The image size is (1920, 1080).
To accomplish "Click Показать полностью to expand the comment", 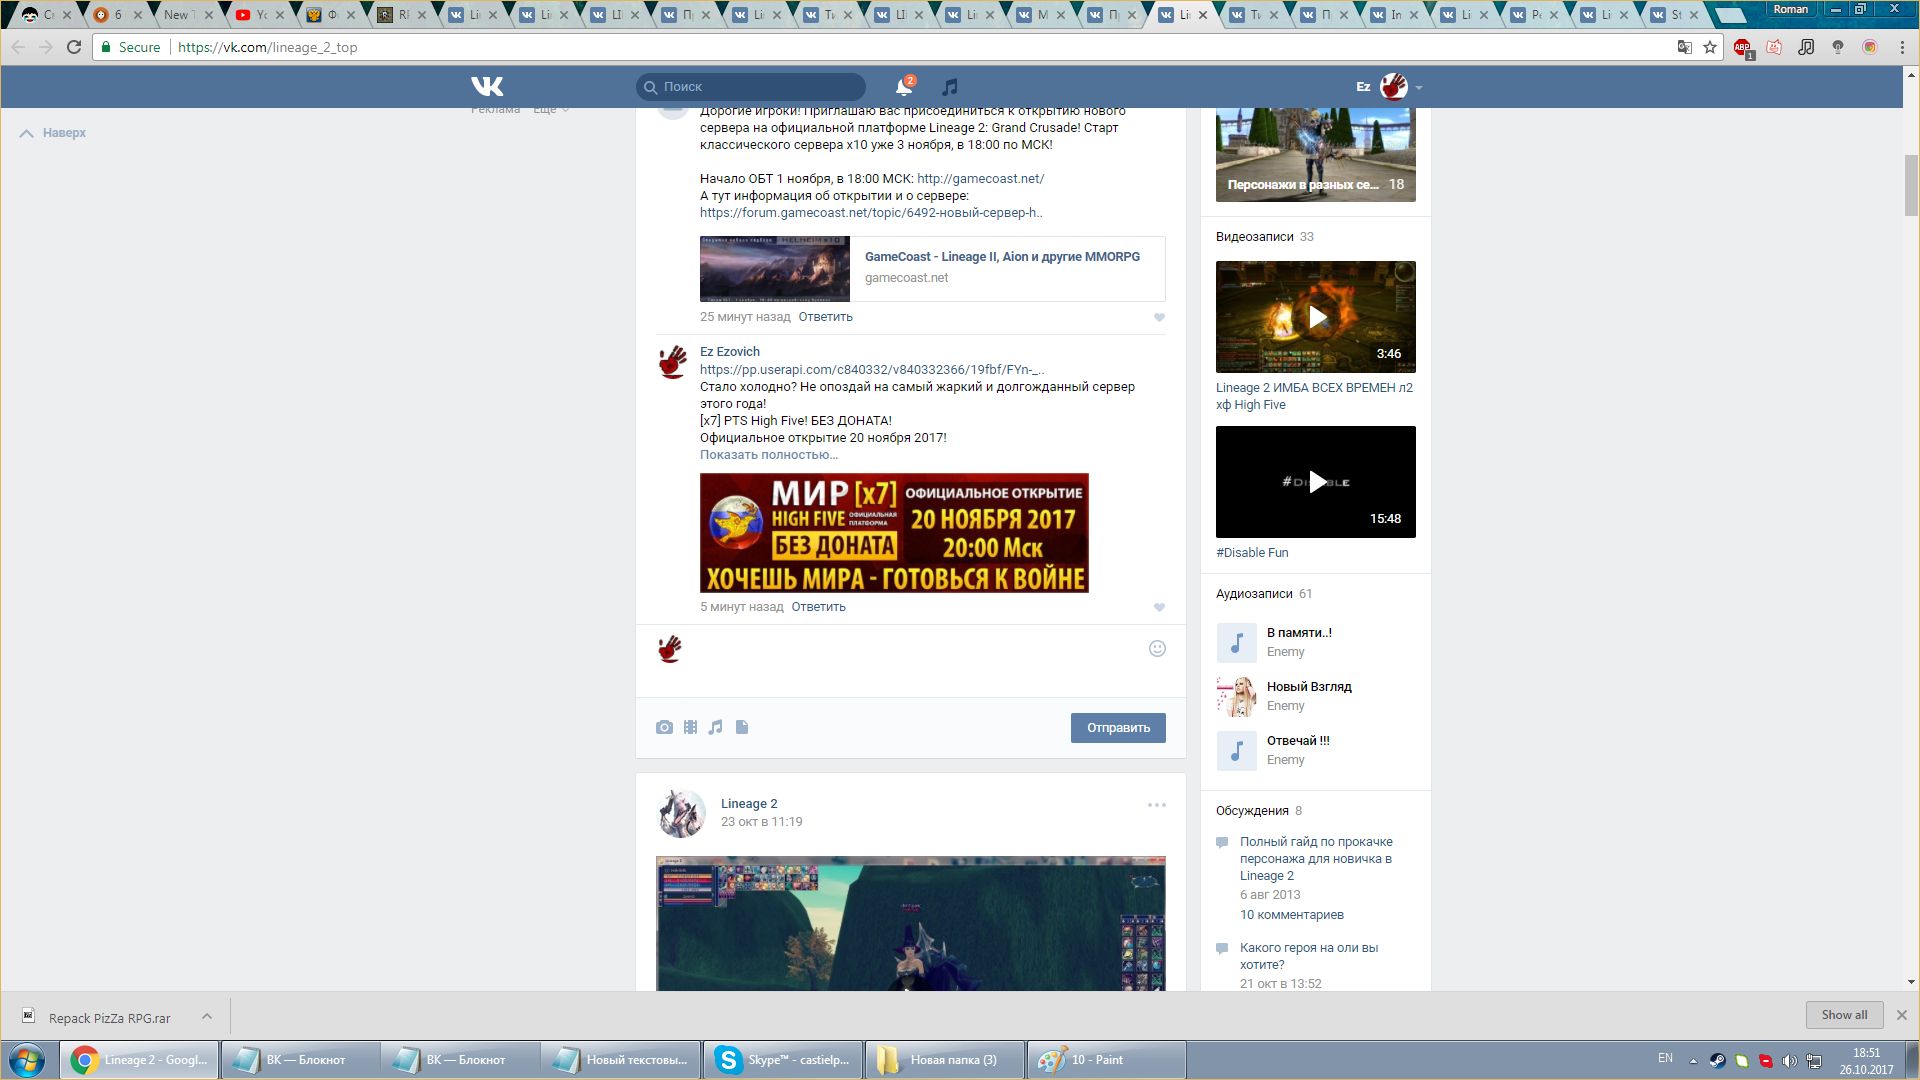I will point(768,455).
